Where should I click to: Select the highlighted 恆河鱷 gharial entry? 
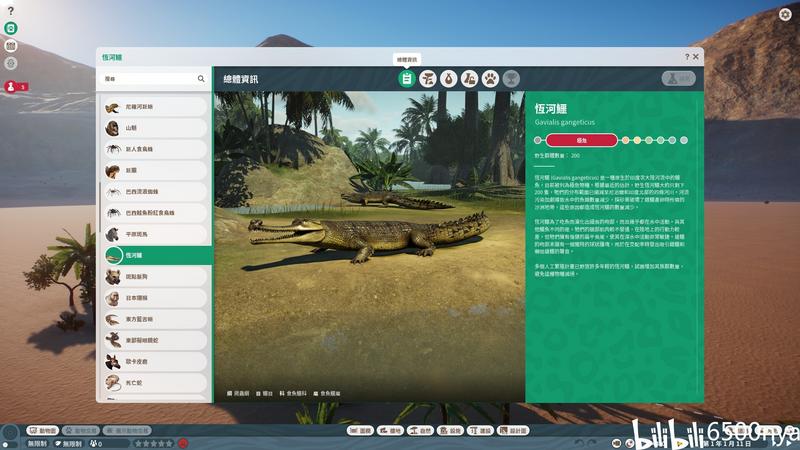pos(158,255)
